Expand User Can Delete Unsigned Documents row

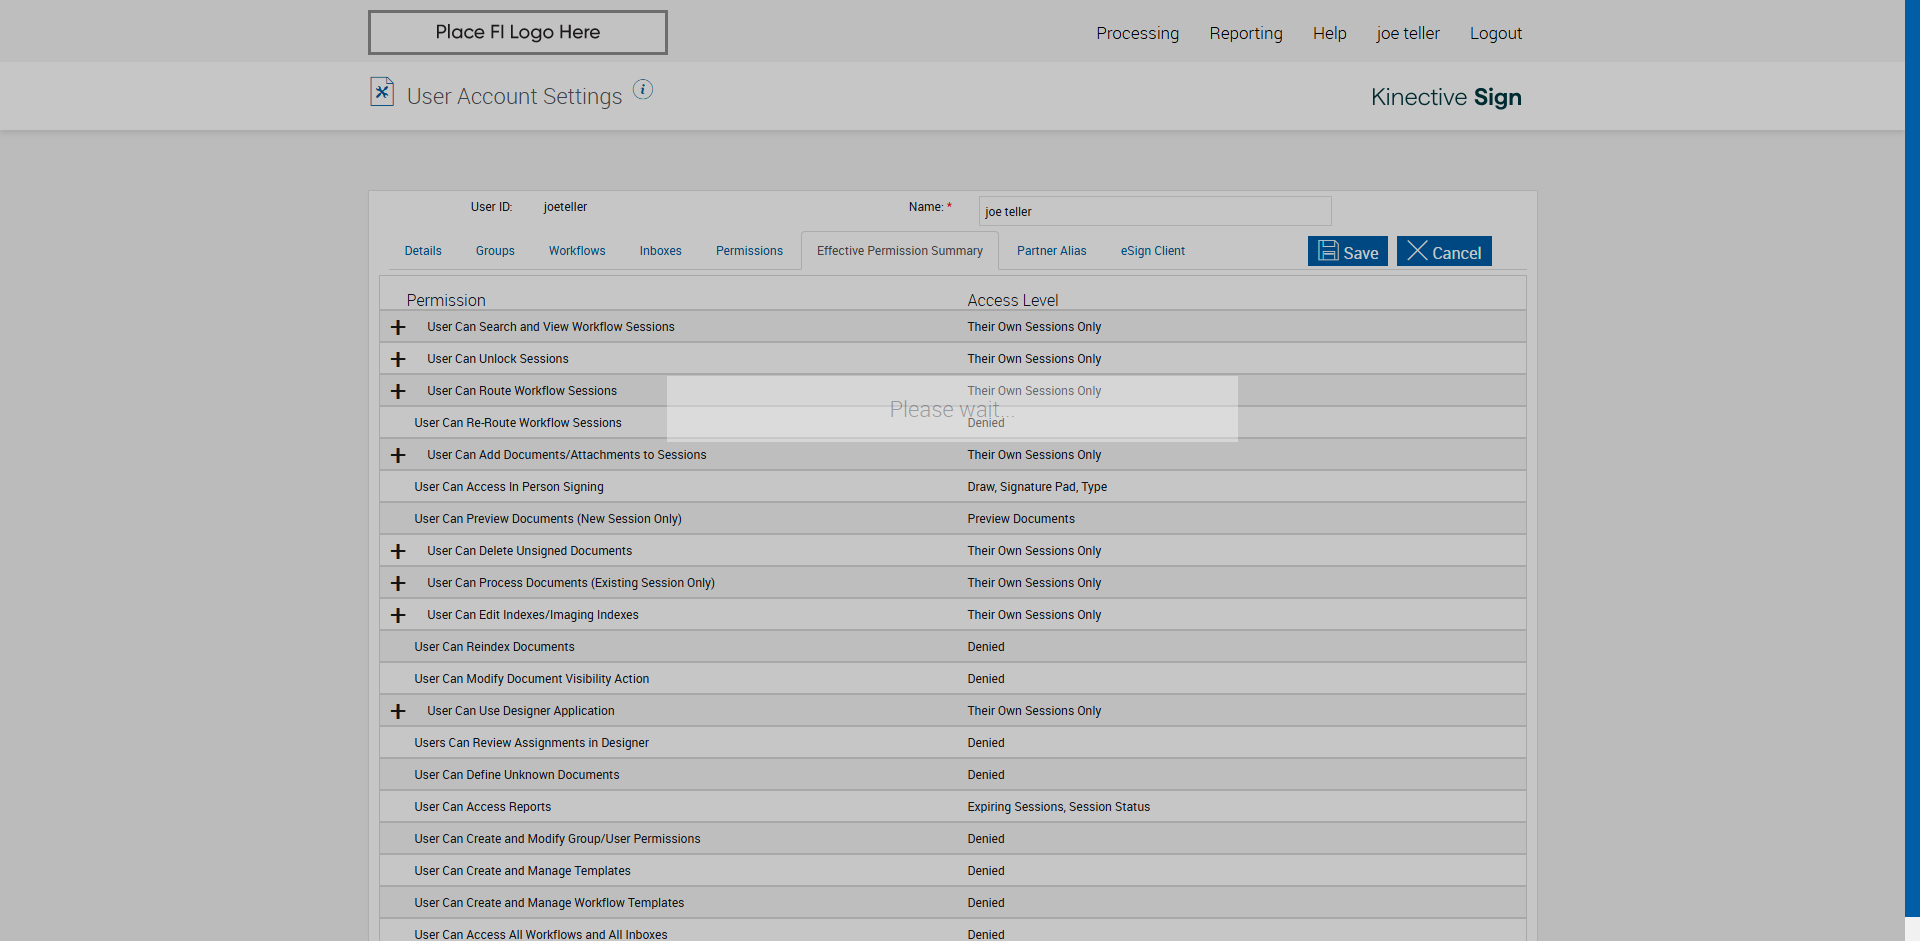[398, 552]
